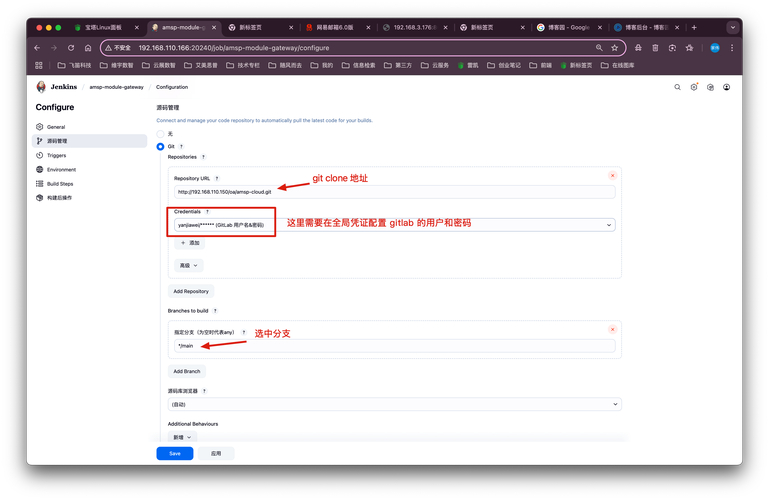The height and width of the screenshot is (500, 769).
Task: Click zoom magnifier in address bar
Action: tap(599, 48)
